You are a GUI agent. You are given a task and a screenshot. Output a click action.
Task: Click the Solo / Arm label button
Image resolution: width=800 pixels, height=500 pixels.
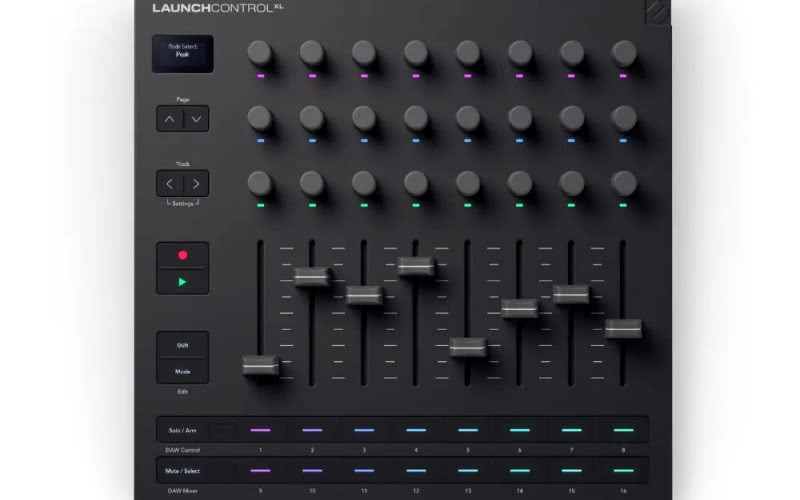tap(183, 430)
